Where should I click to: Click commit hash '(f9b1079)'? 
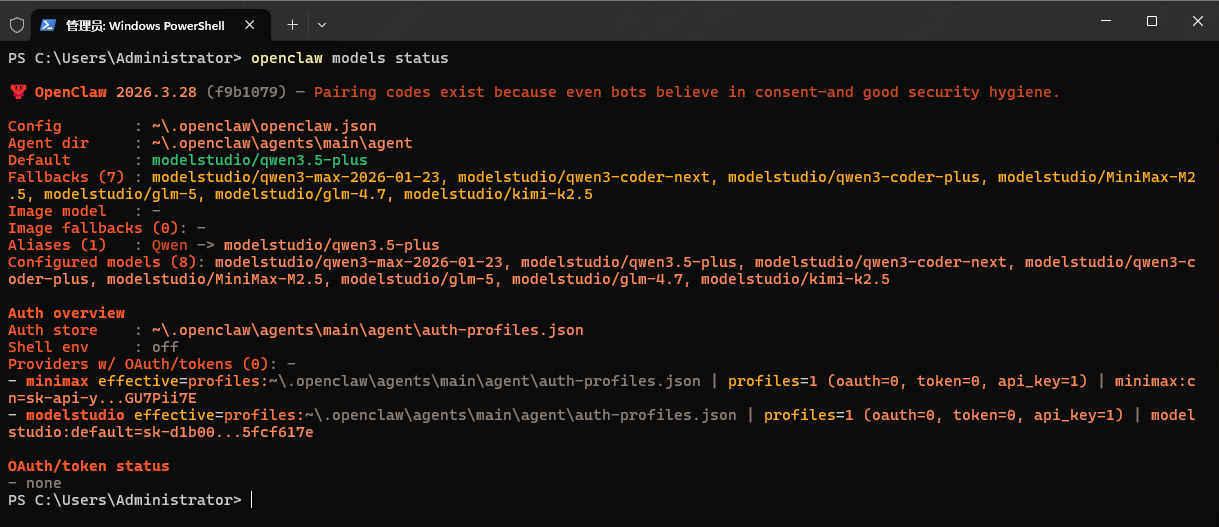coord(247,92)
